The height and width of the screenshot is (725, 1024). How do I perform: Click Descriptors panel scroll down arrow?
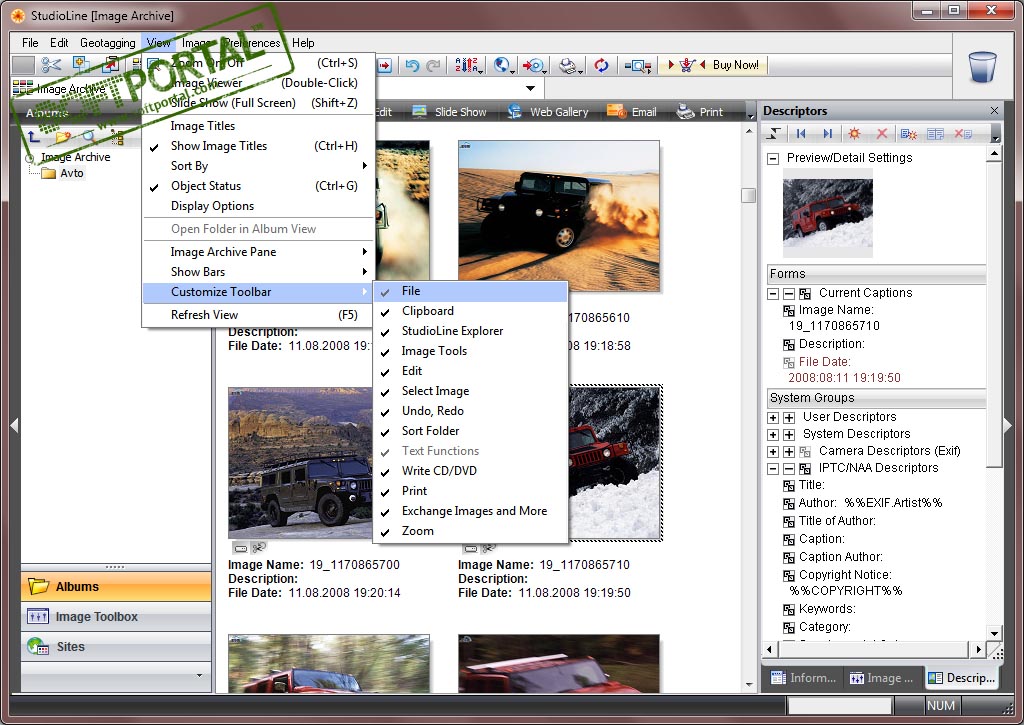(993, 633)
